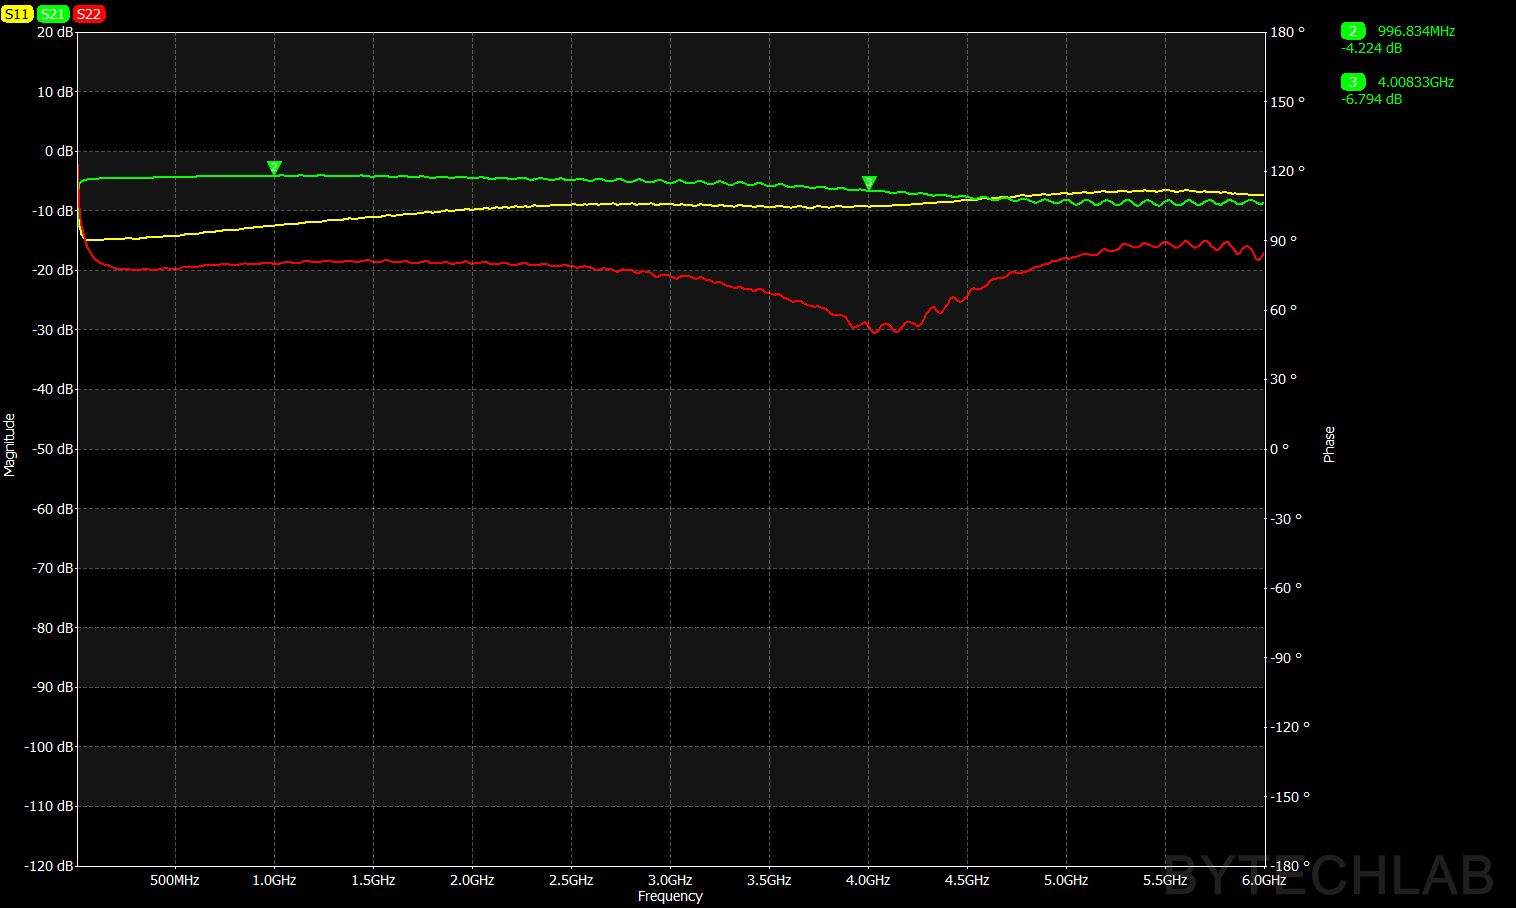Click the marker 3 number badge

pyautogui.click(x=1353, y=82)
